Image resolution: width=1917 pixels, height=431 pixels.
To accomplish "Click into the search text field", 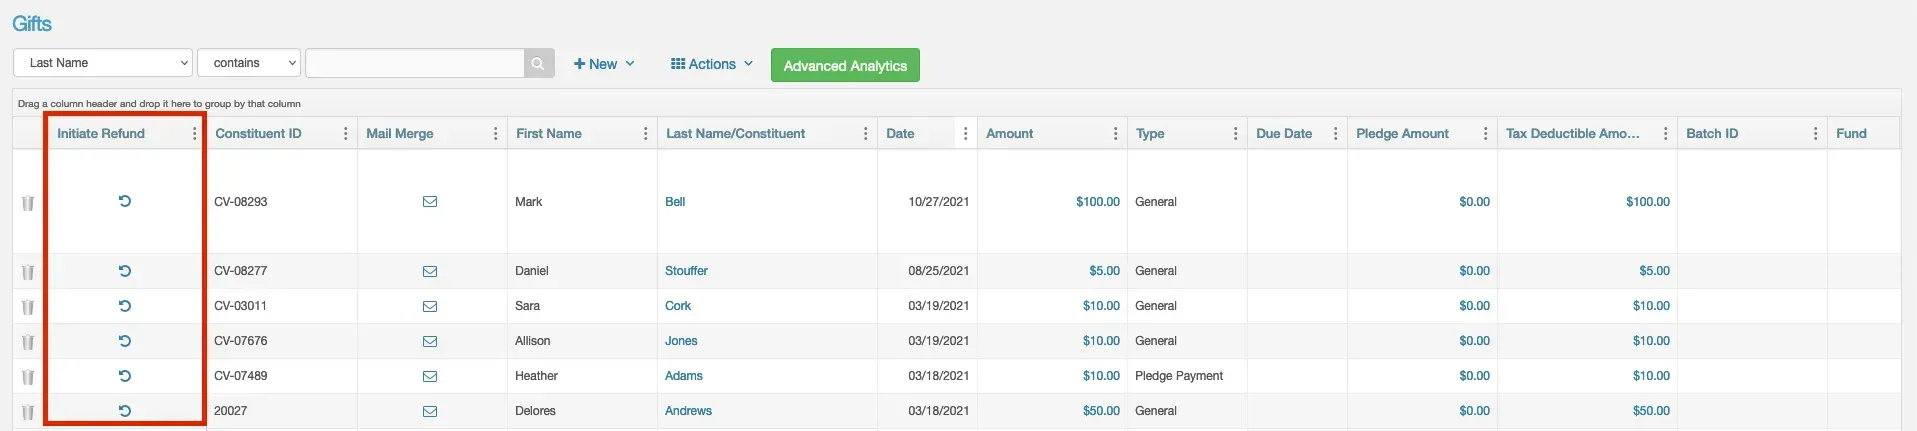I will coord(415,63).
